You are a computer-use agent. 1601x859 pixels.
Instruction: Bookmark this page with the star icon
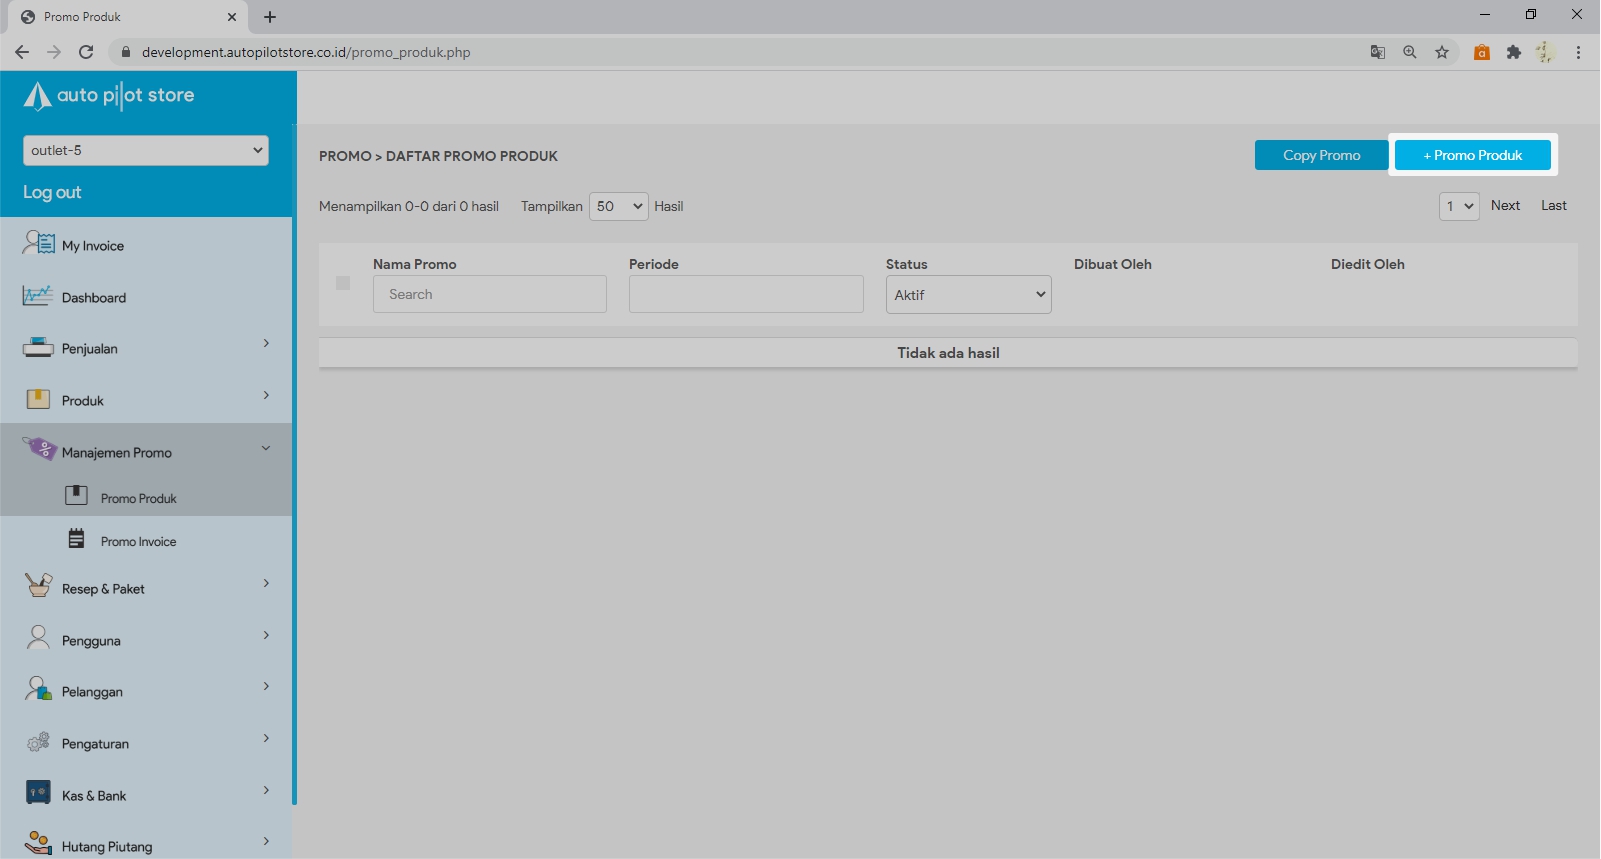pos(1441,52)
